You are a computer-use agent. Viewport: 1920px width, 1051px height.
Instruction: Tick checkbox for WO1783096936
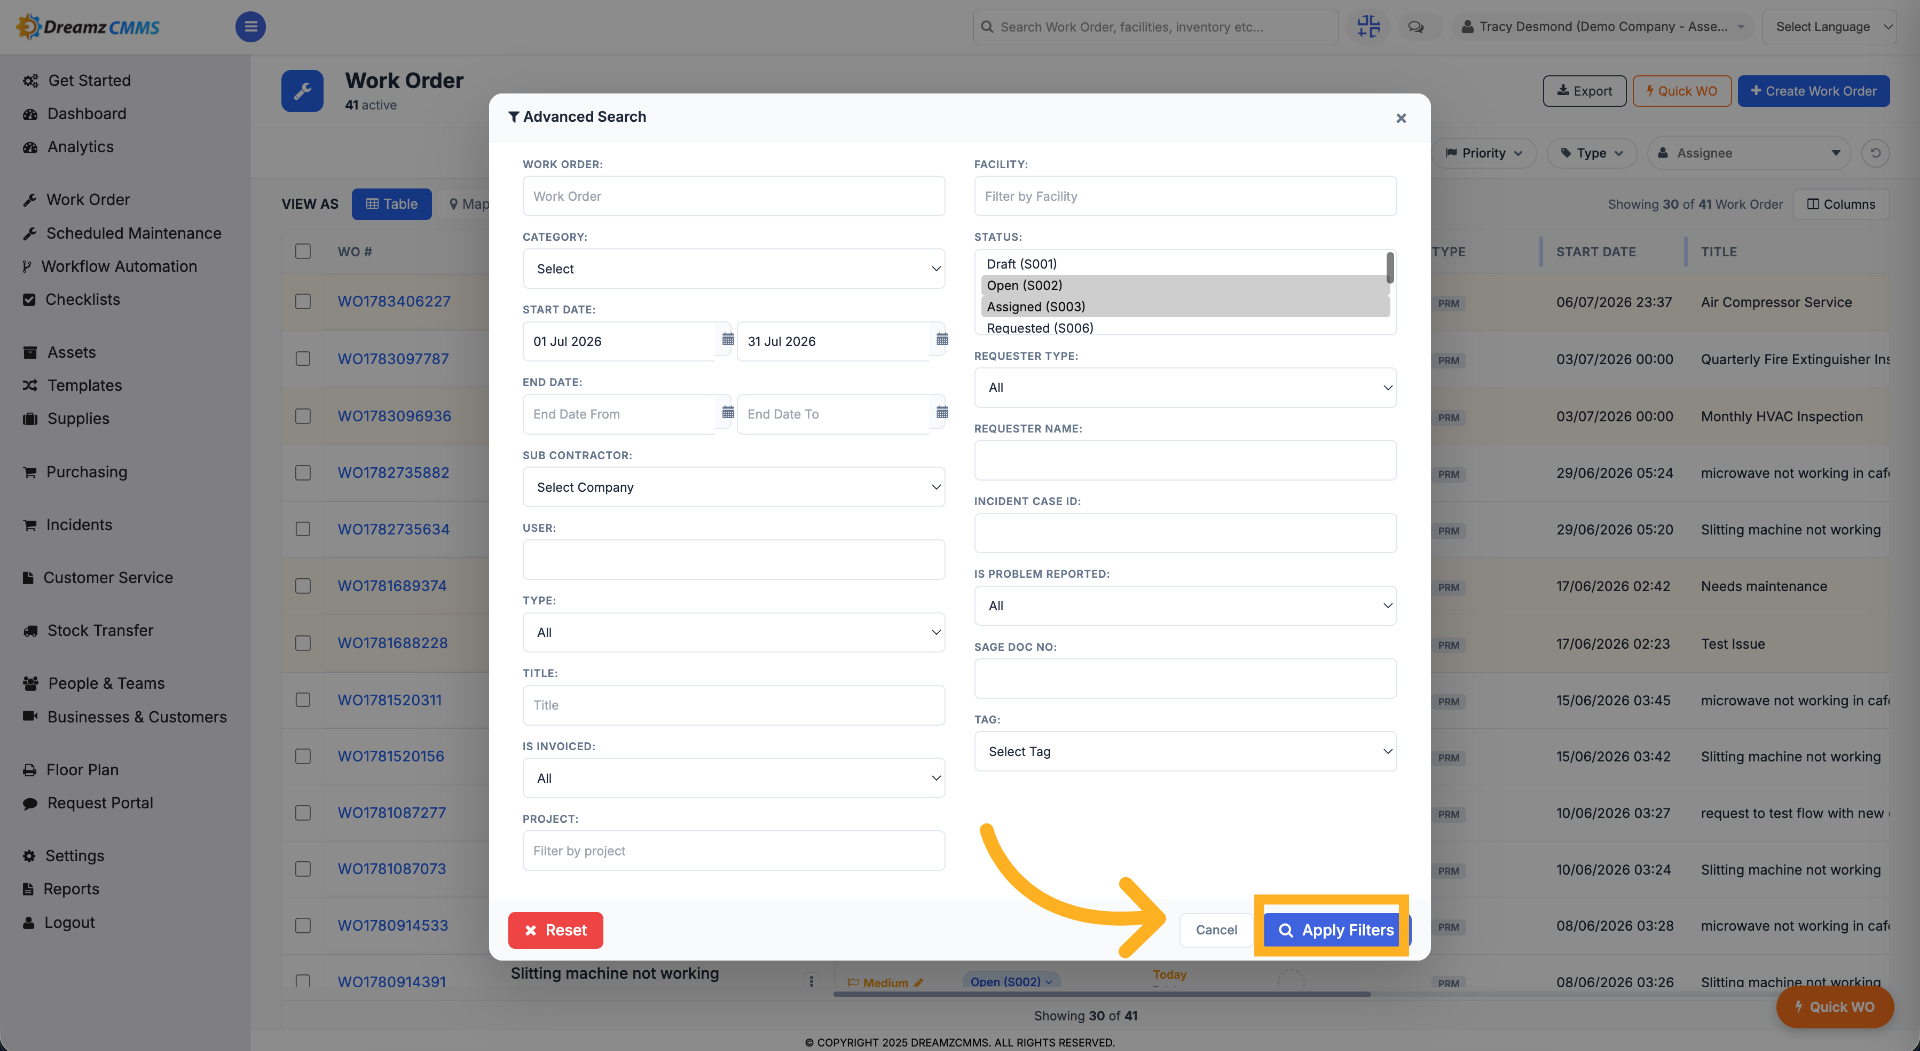pos(303,415)
